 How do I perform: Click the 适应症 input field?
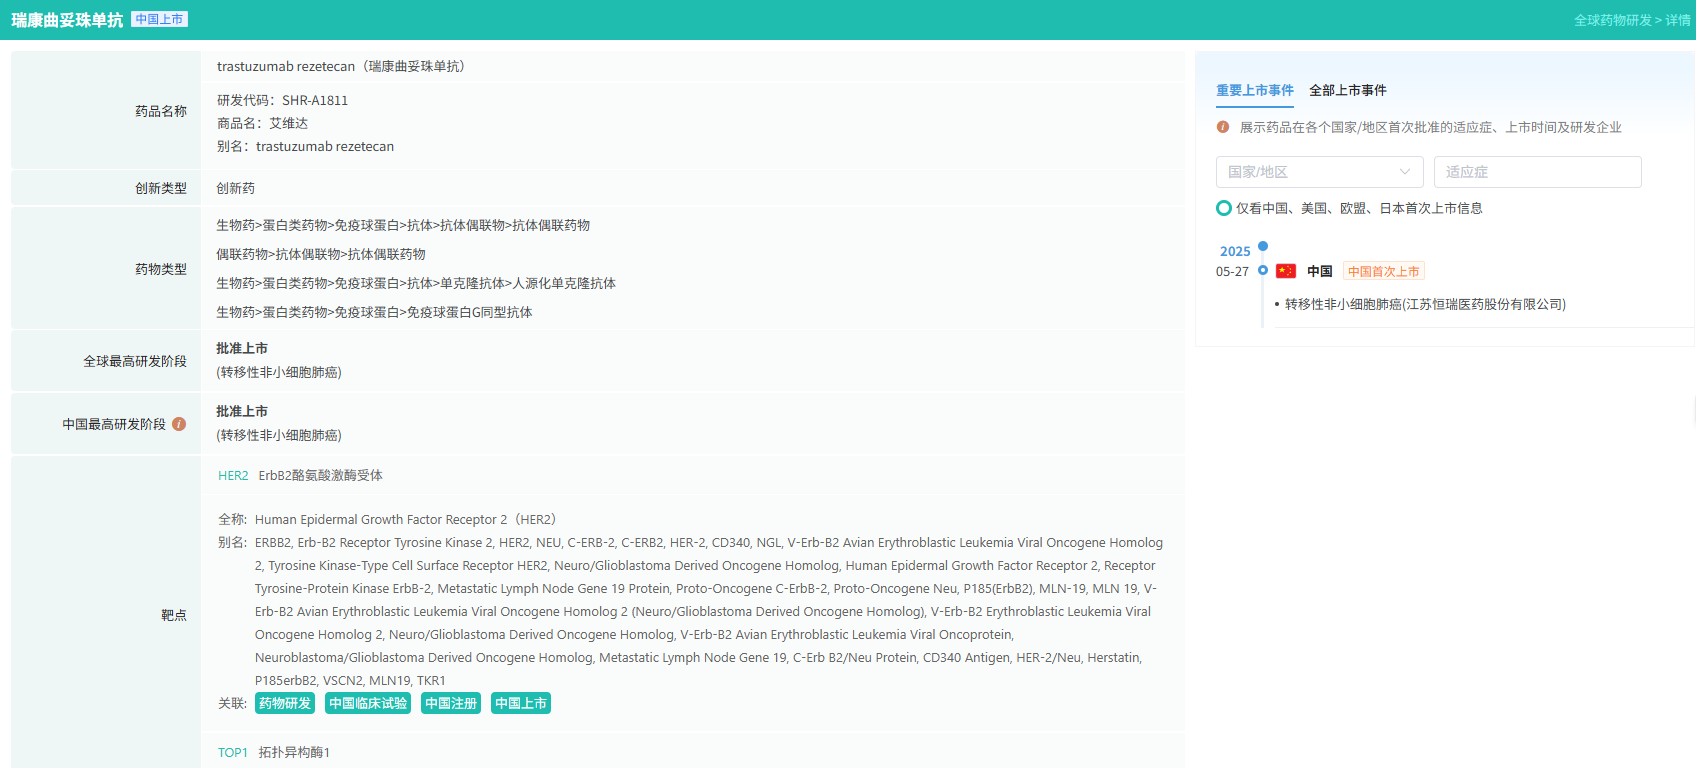click(1537, 172)
